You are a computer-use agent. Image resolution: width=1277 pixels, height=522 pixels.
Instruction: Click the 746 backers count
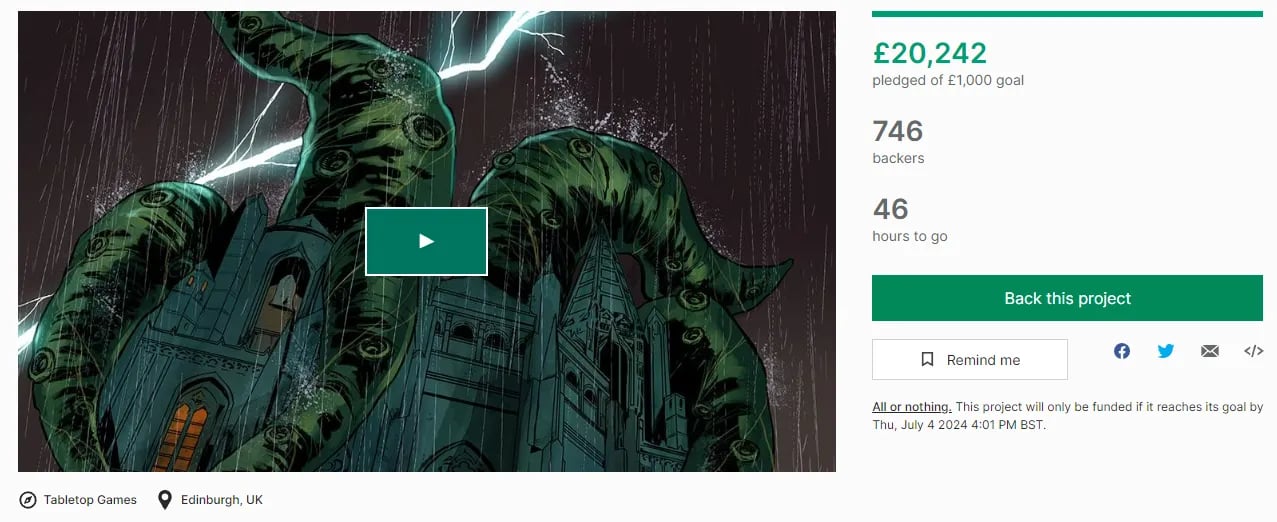click(x=898, y=131)
